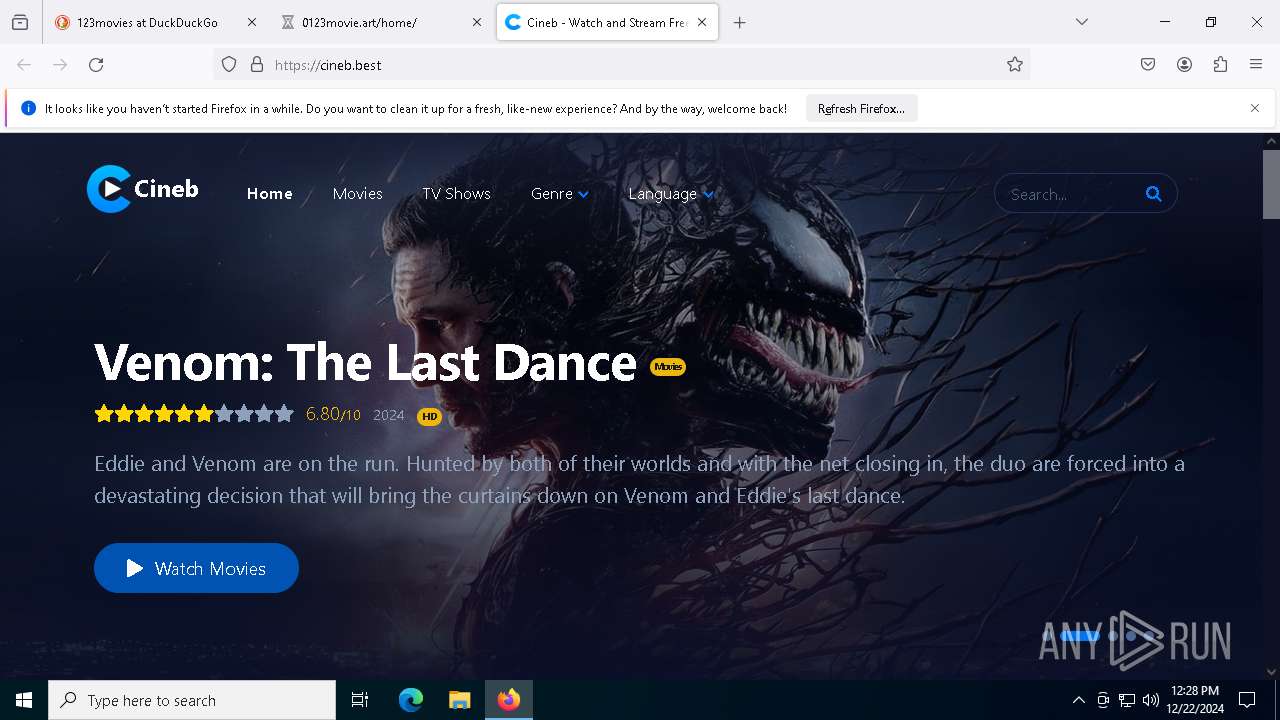Close the 123movies at DuckDuckGo tab
This screenshot has width=1280, height=720.
click(x=251, y=22)
